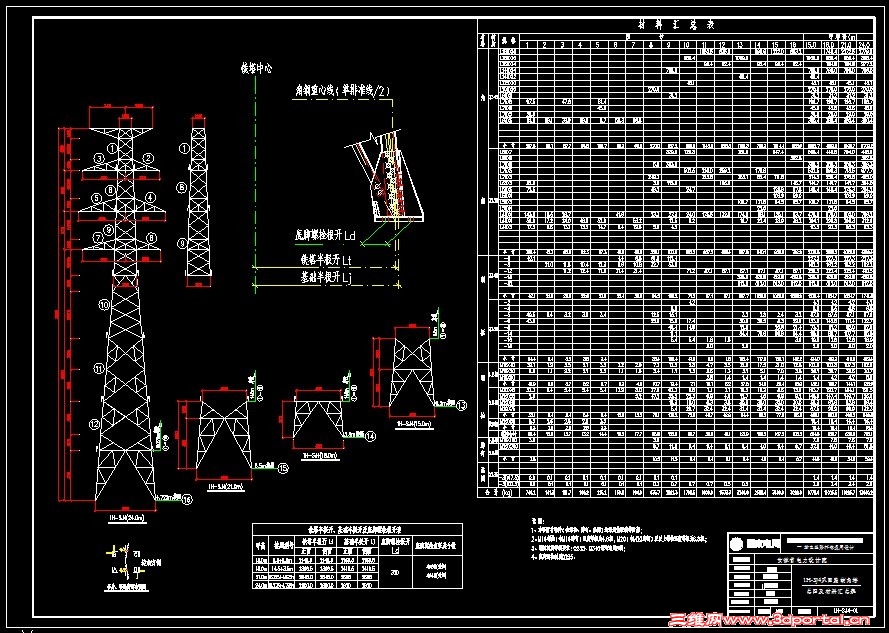Select the '铁塔半根开 Lt' dimension label

[x=327, y=259]
